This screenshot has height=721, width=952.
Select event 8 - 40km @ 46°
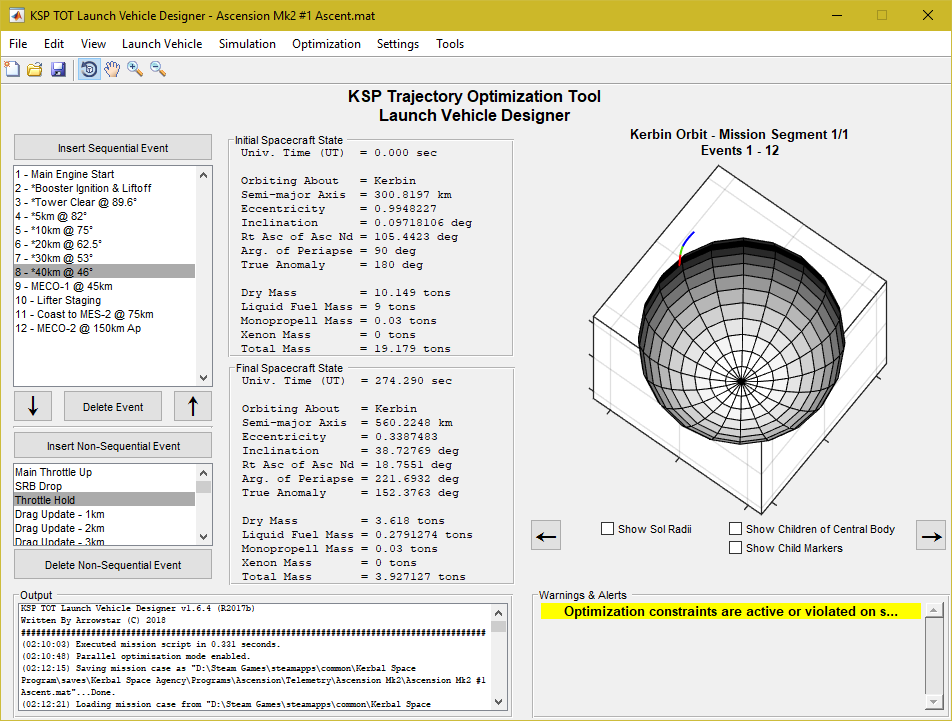(x=104, y=272)
